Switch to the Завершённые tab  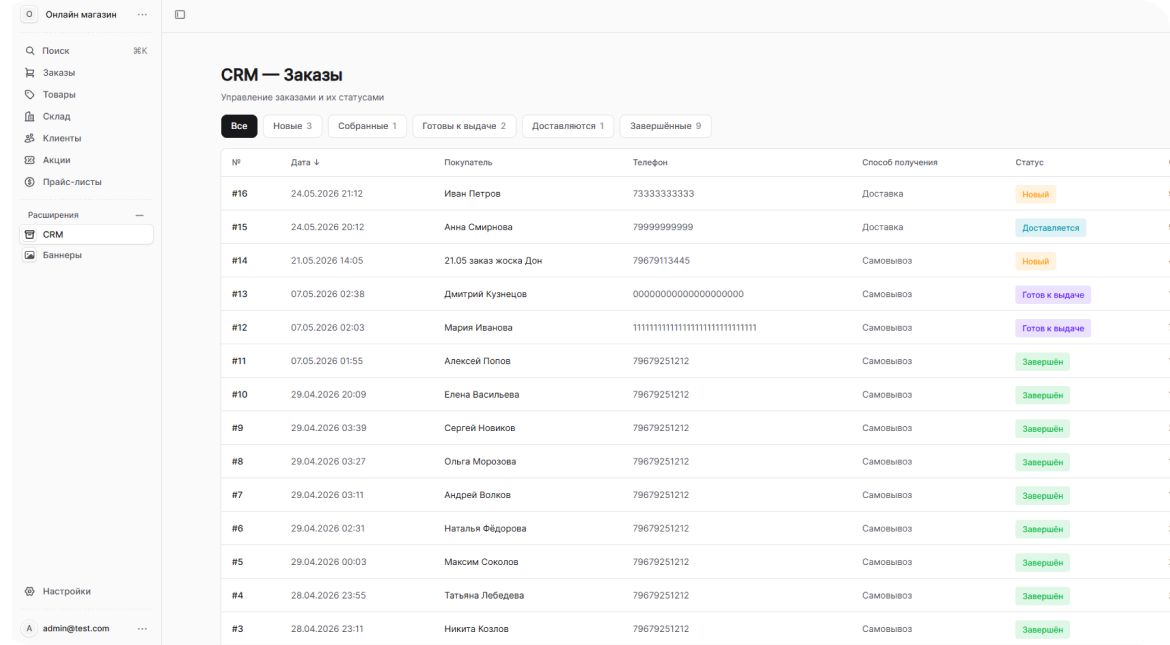pos(666,126)
